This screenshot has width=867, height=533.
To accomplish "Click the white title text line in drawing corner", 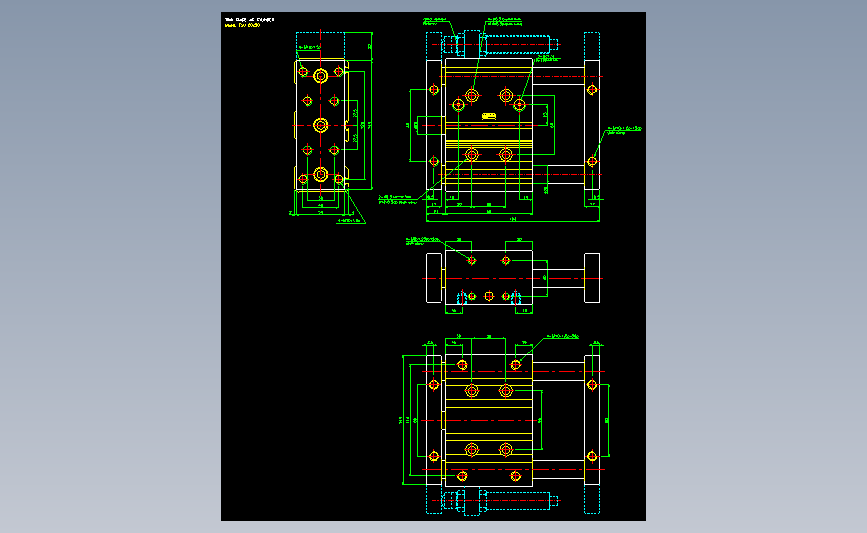I will coord(249,19).
